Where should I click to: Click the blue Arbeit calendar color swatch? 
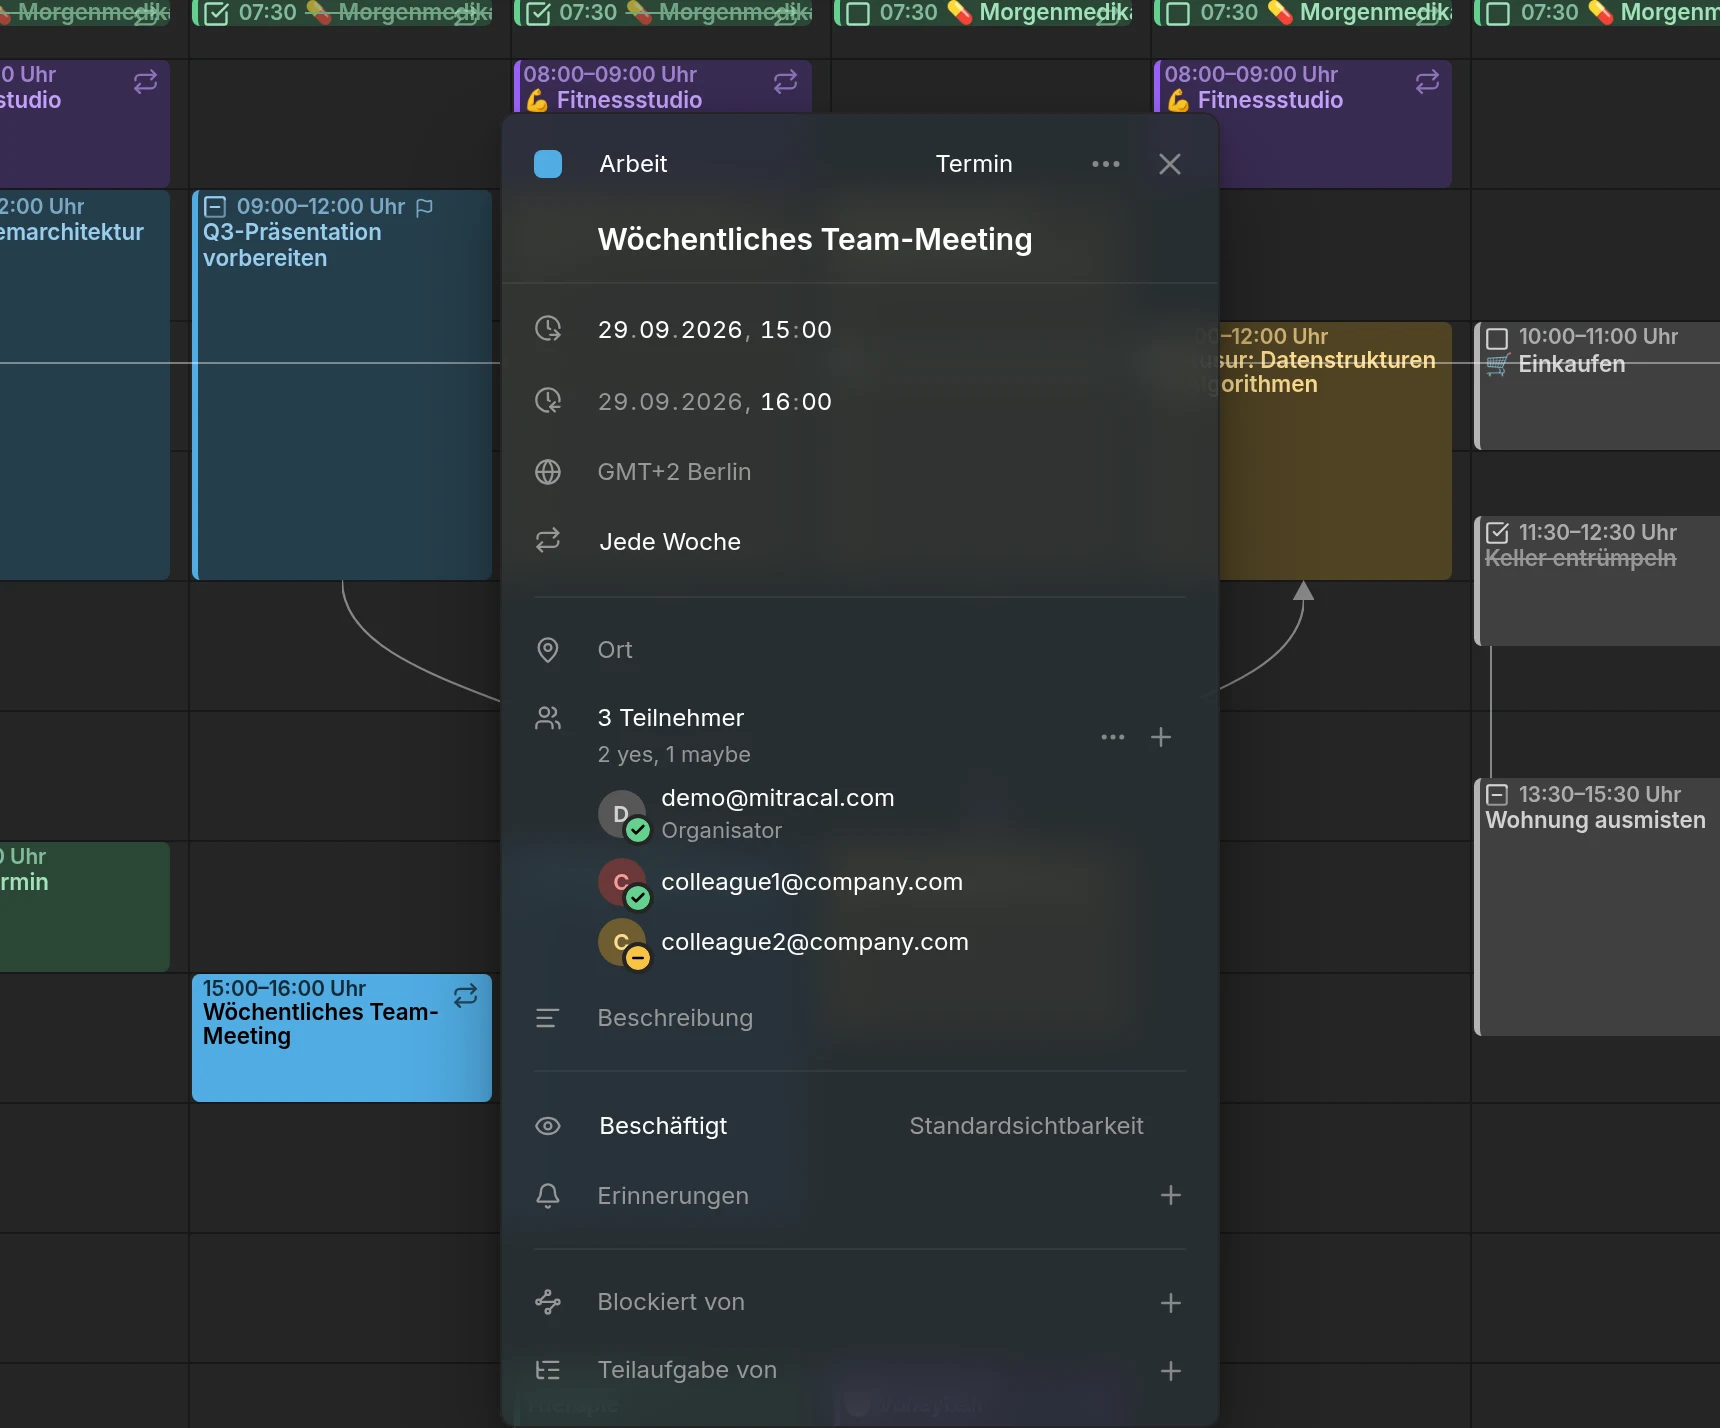coord(548,164)
